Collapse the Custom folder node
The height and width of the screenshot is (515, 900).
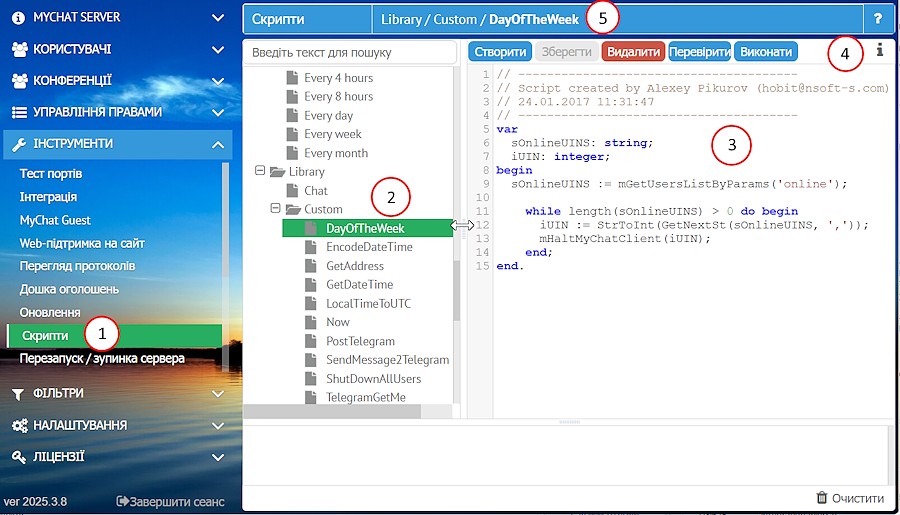pyautogui.click(x=276, y=209)
